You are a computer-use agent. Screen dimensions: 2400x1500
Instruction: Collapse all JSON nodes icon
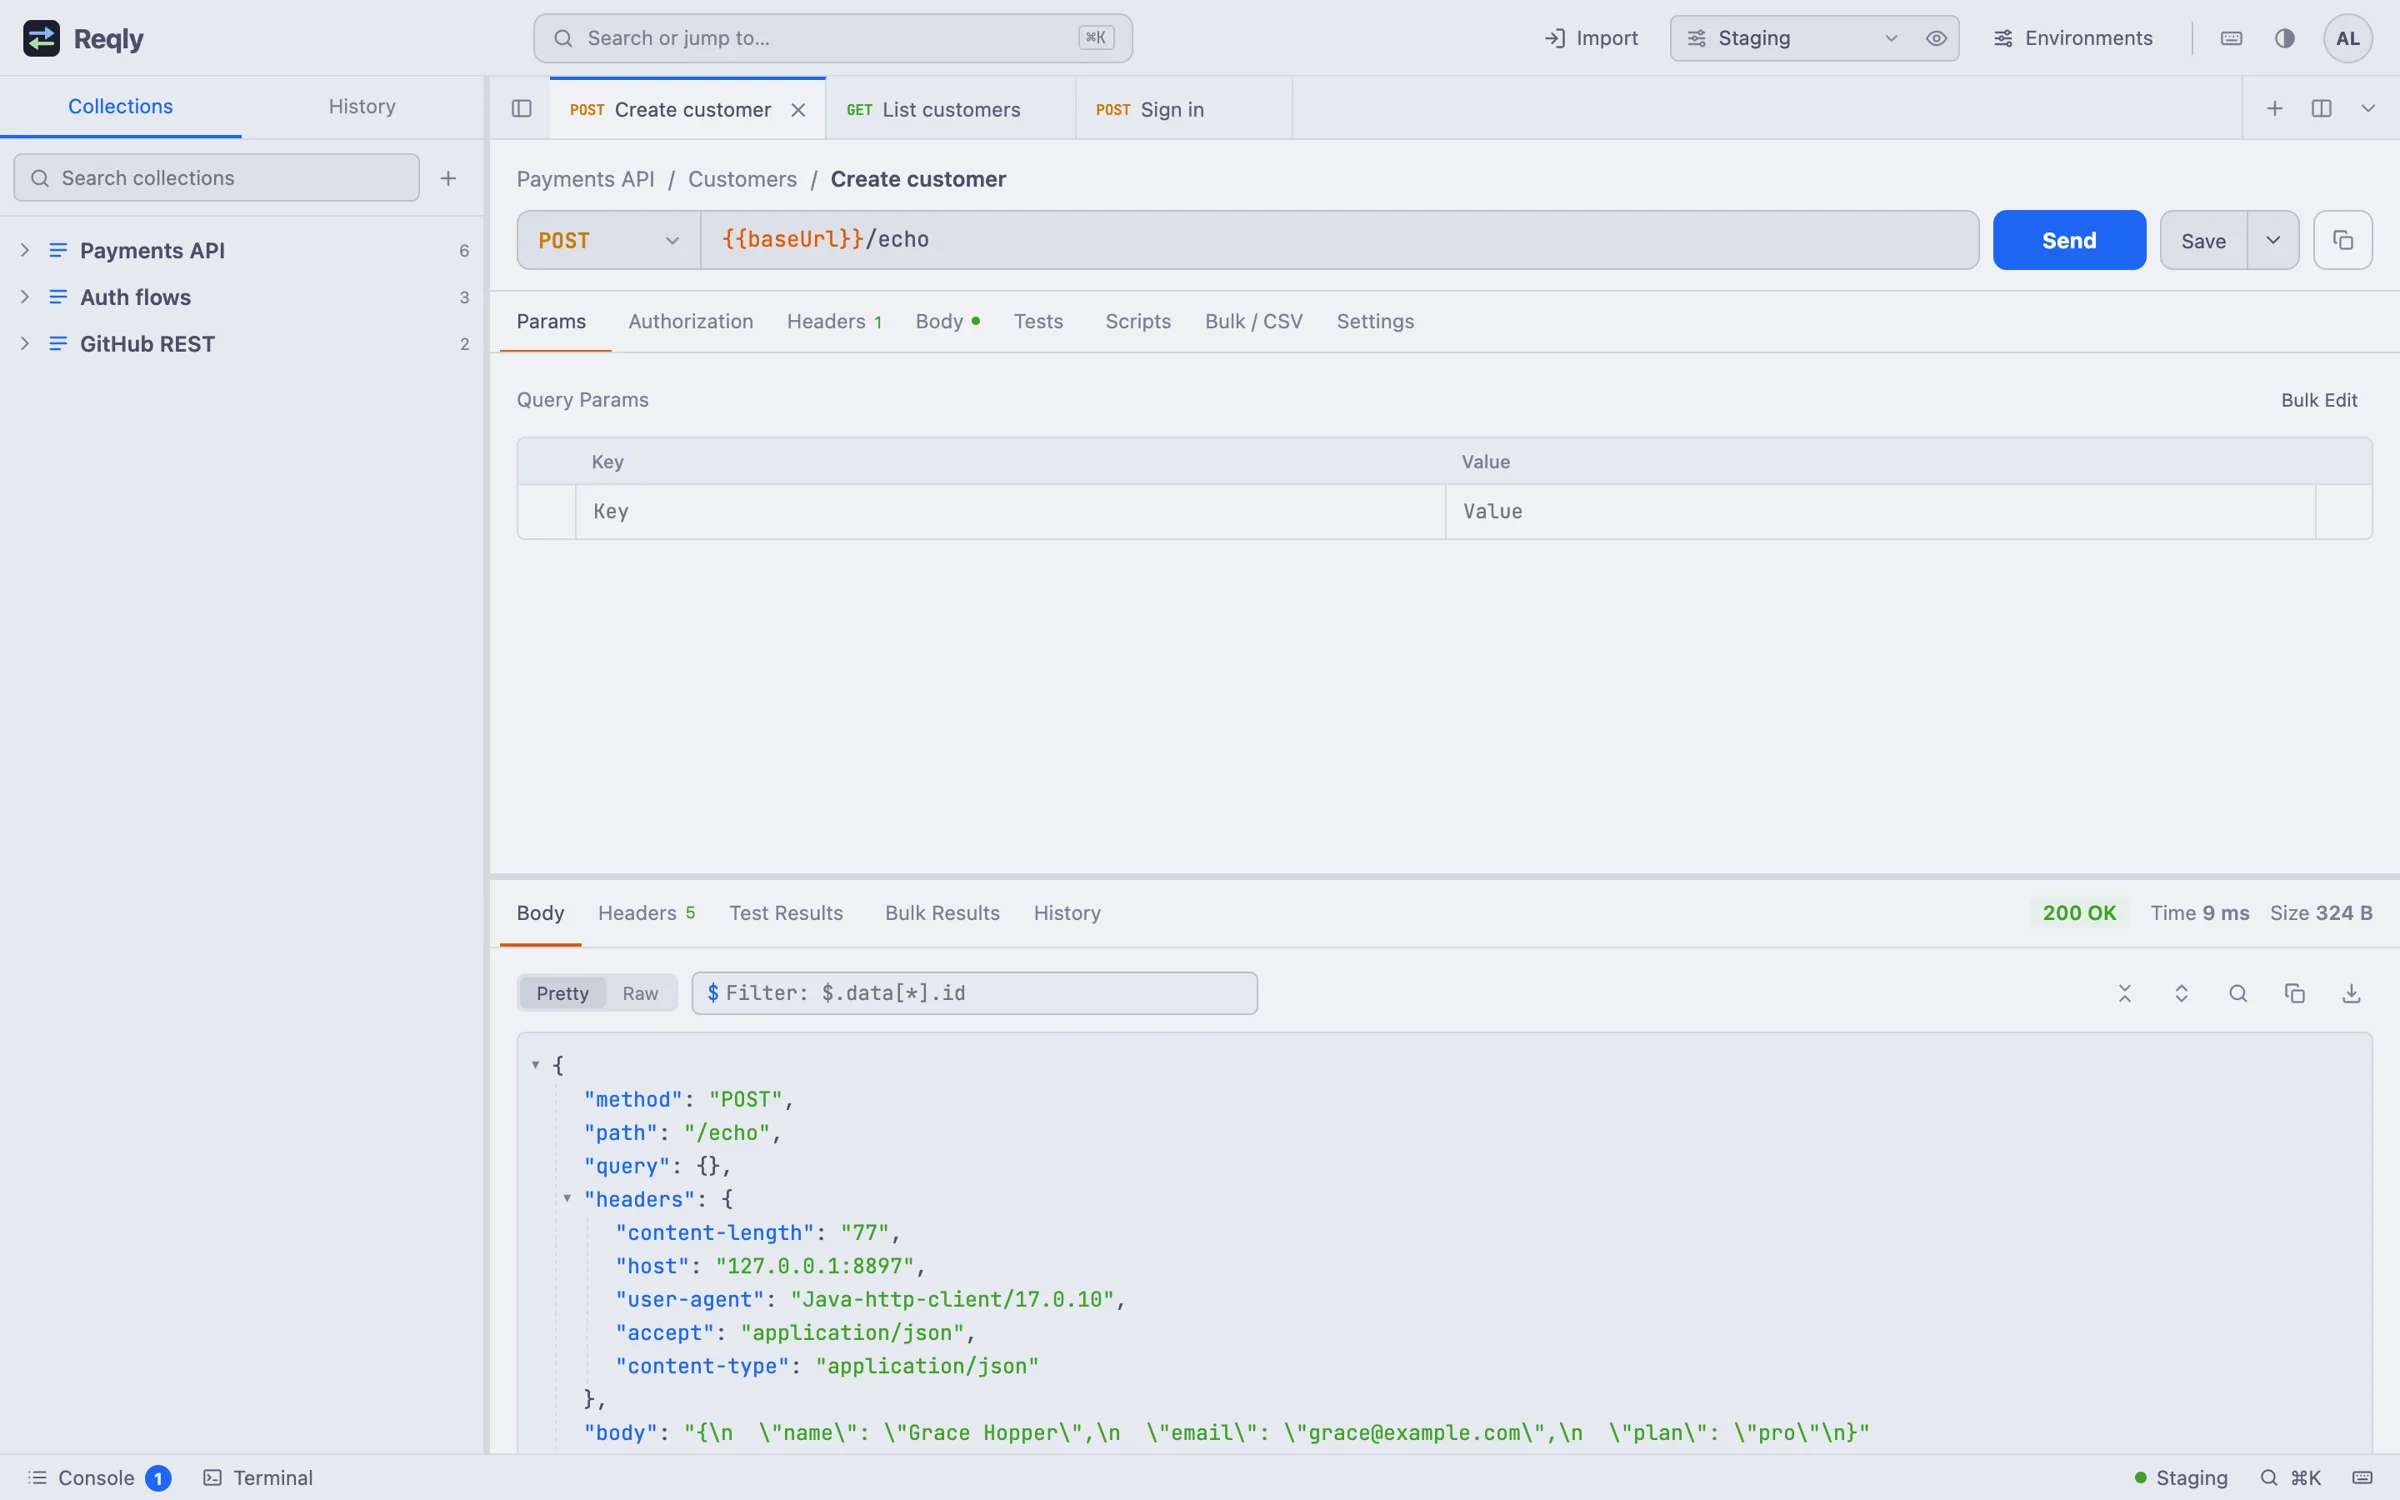coord(2125,993)
